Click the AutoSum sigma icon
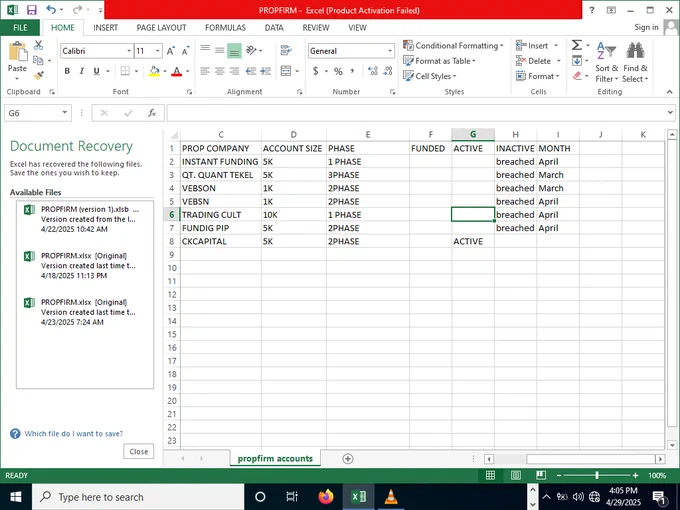 coord(577,45)
